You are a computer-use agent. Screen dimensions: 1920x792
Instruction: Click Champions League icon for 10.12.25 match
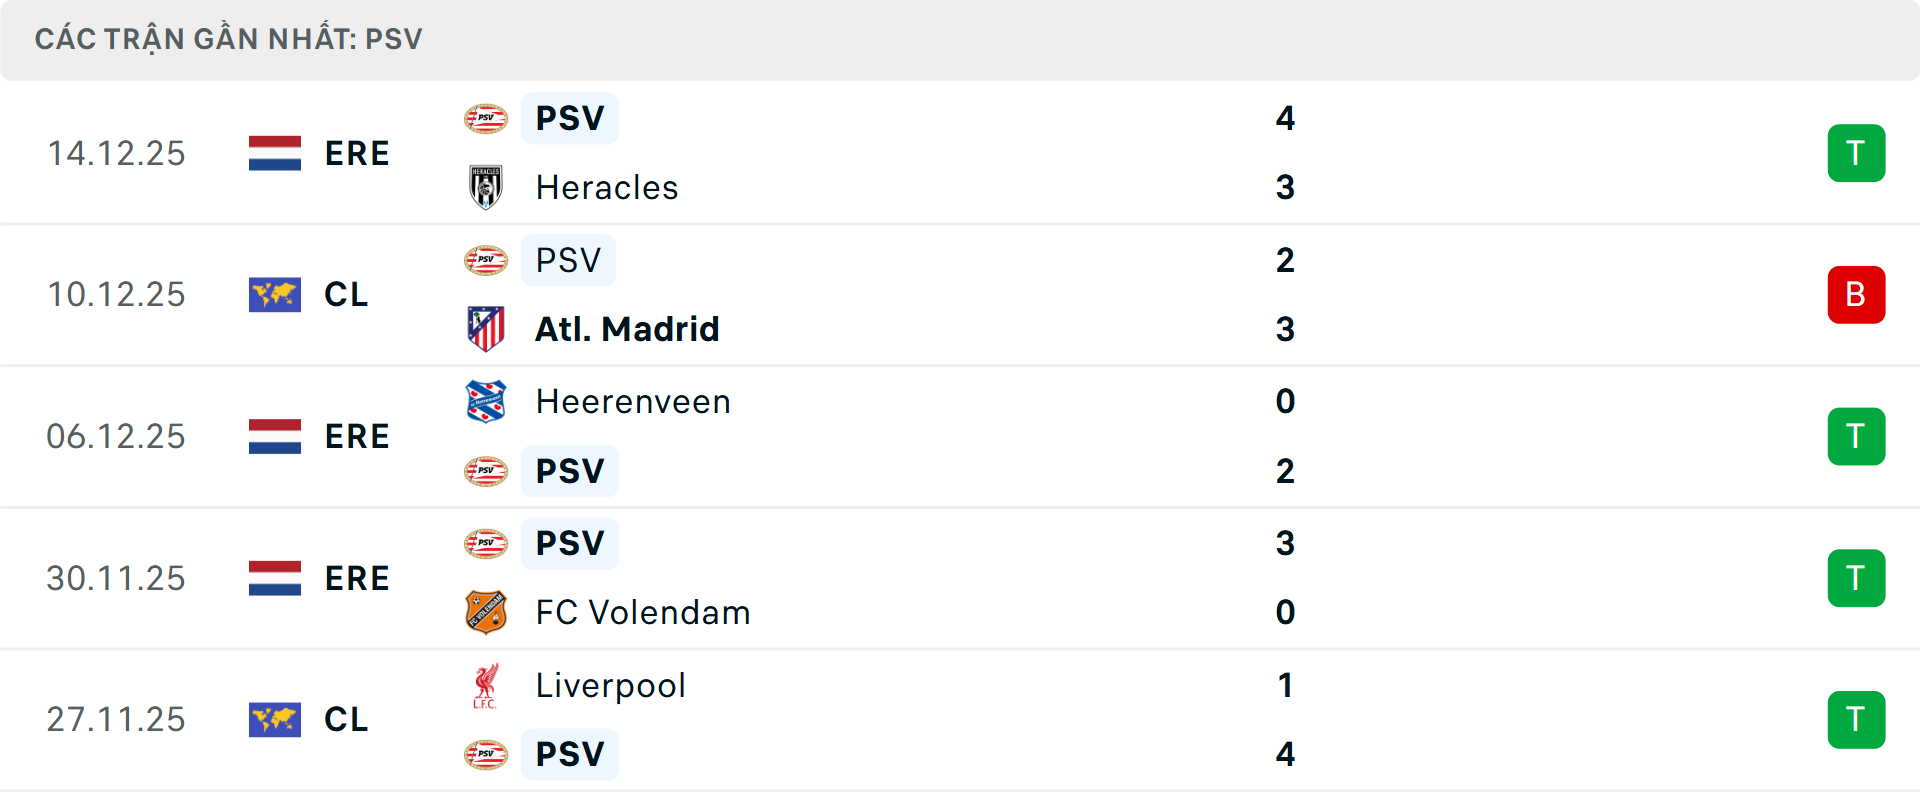[x=275, y=295]
